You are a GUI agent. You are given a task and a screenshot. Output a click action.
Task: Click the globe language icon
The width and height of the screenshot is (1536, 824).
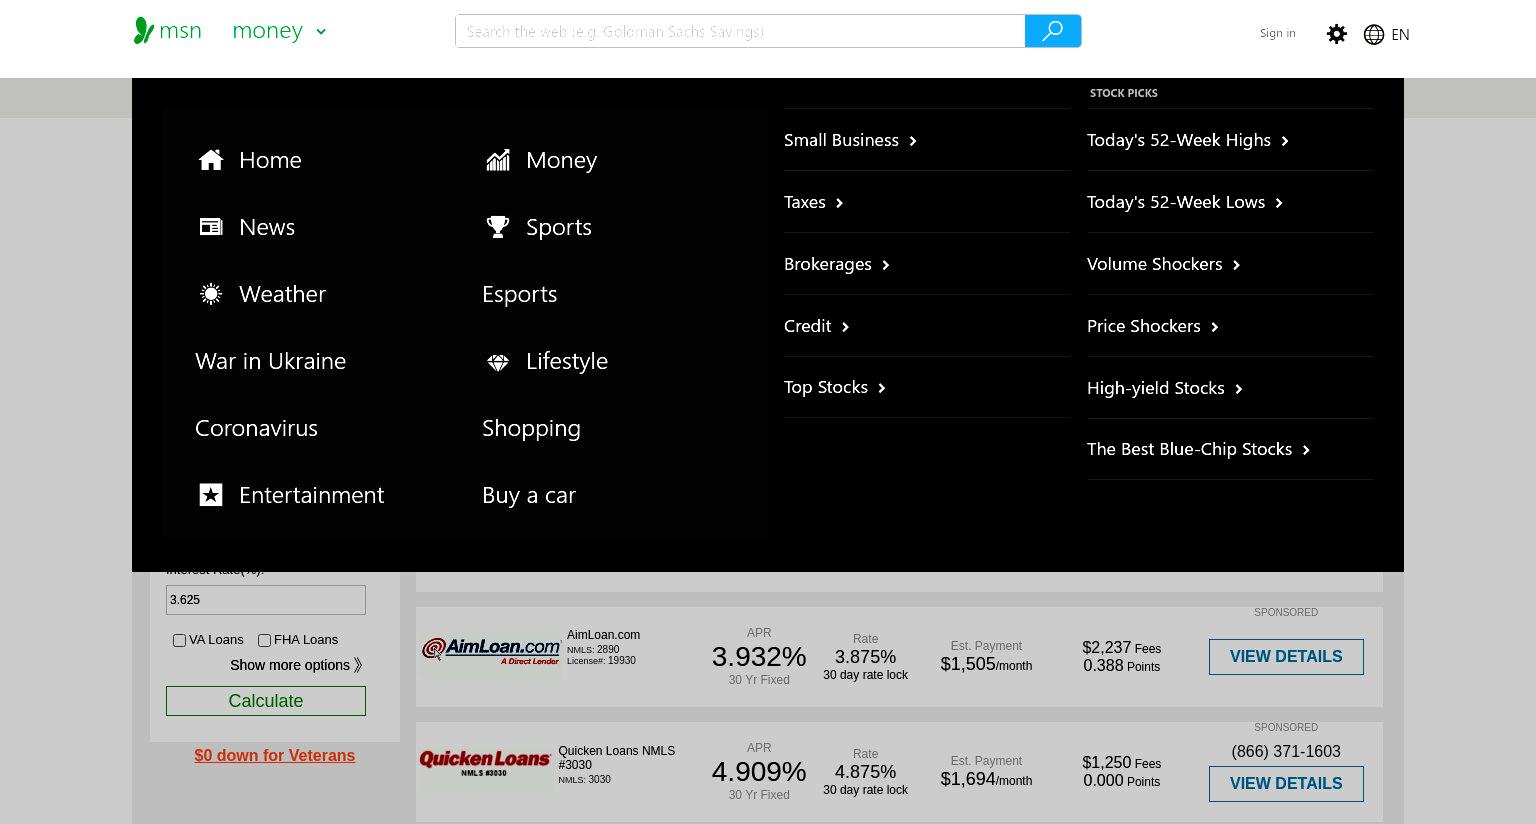[x=1374, y=34]
